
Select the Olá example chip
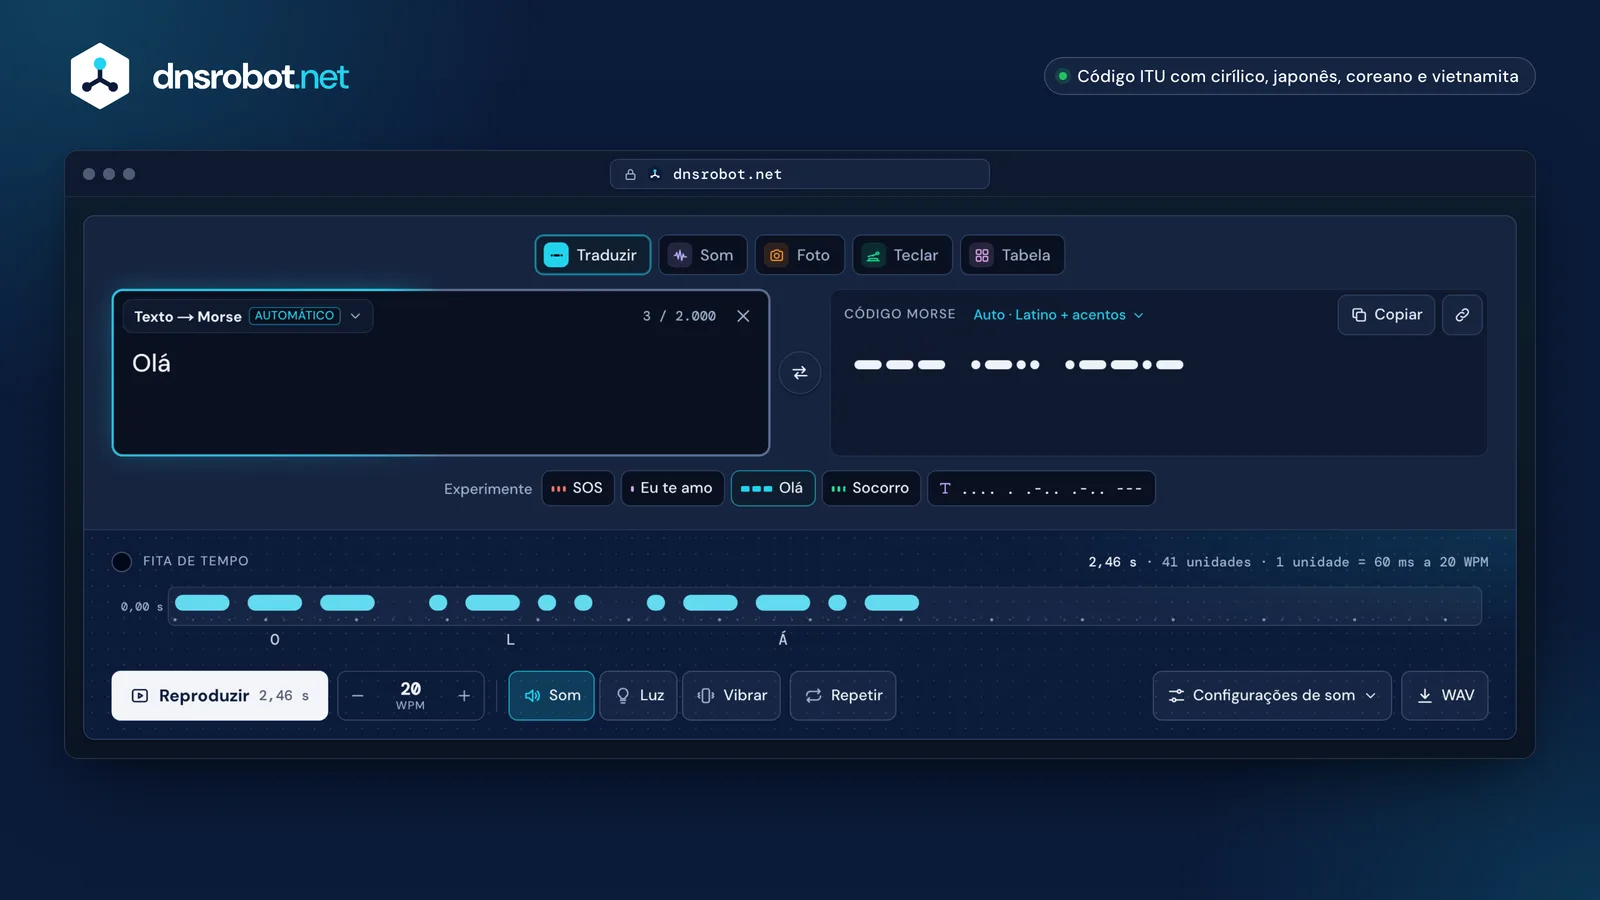point(773,488)
